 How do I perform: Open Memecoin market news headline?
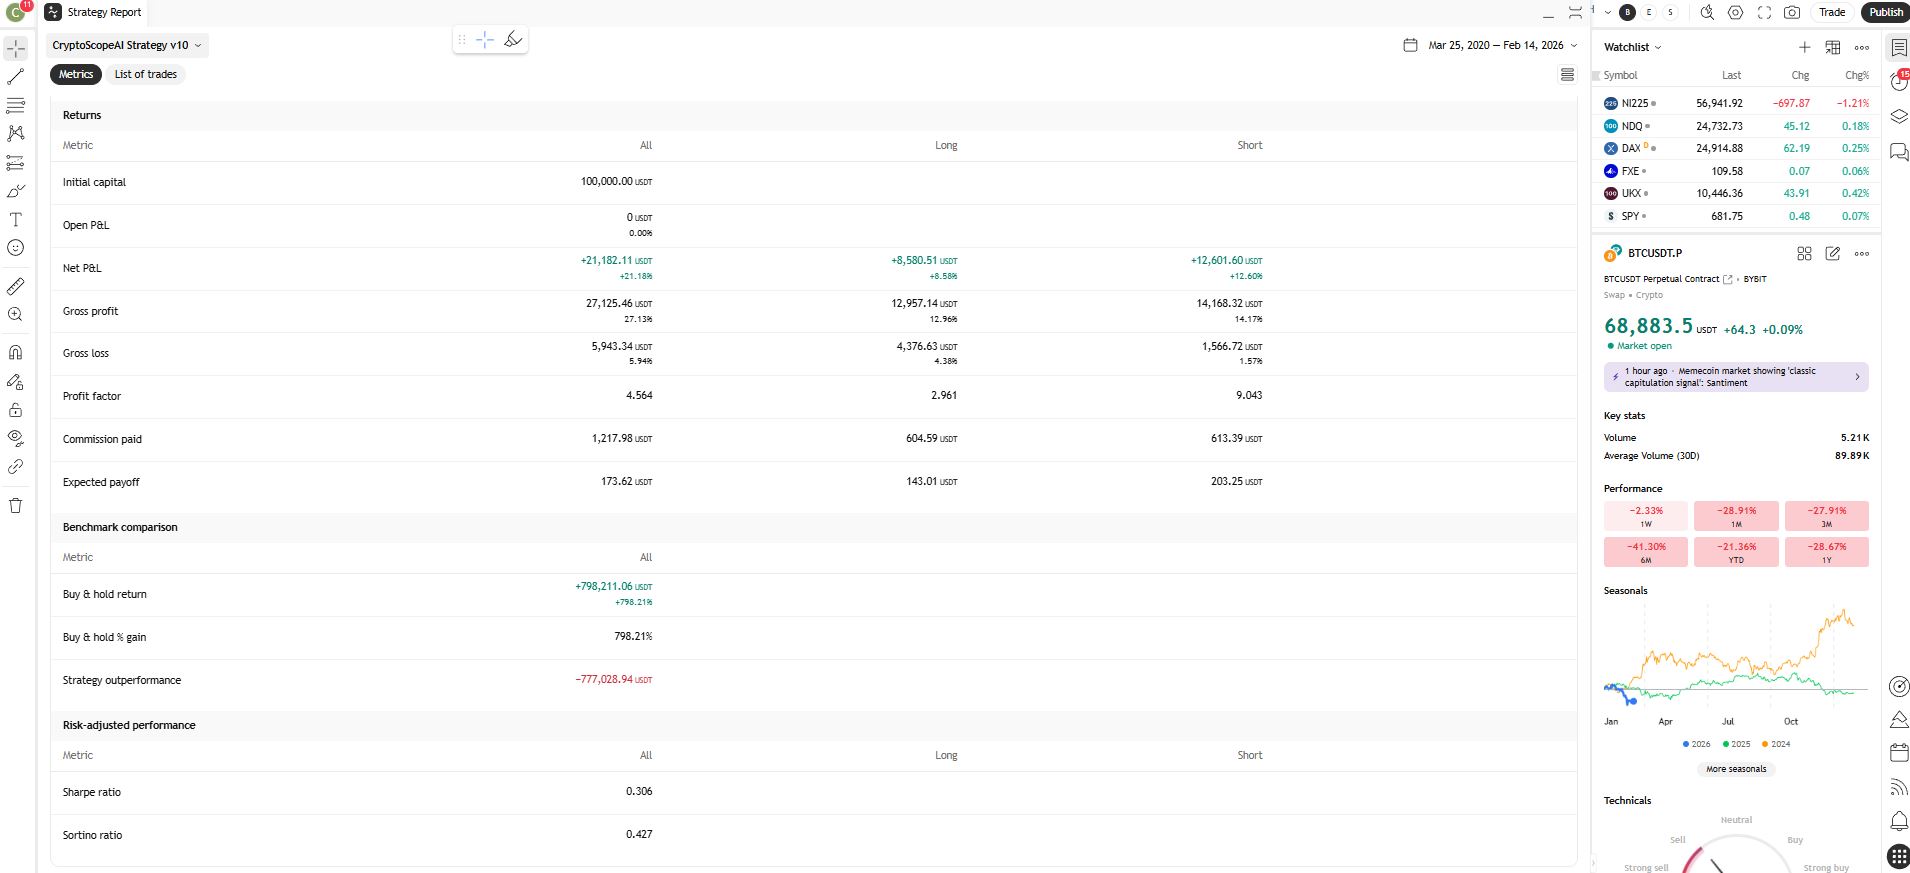click(1736, 377)
